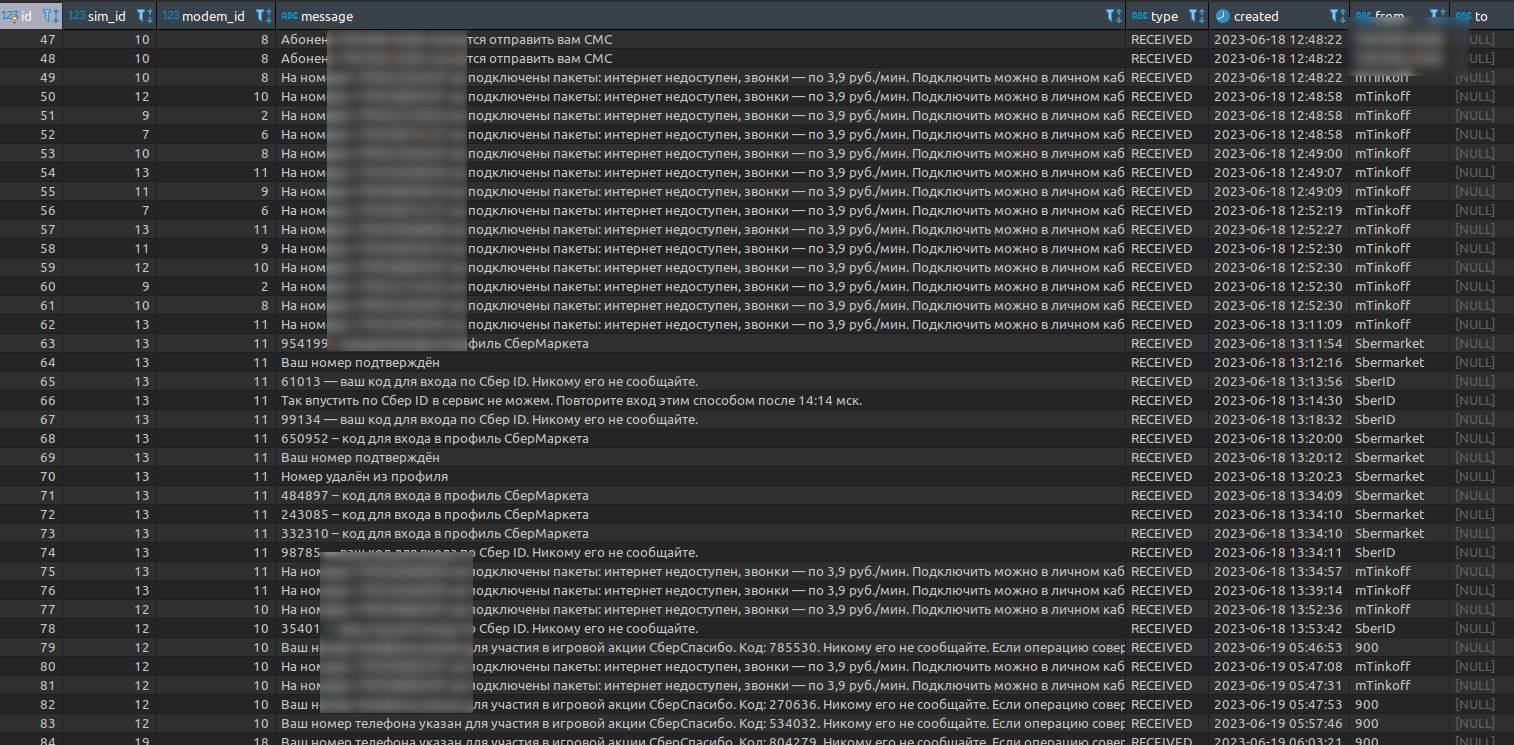
Task: Click type cell 'RECEIVED' in row 52
Action: 1161,135
